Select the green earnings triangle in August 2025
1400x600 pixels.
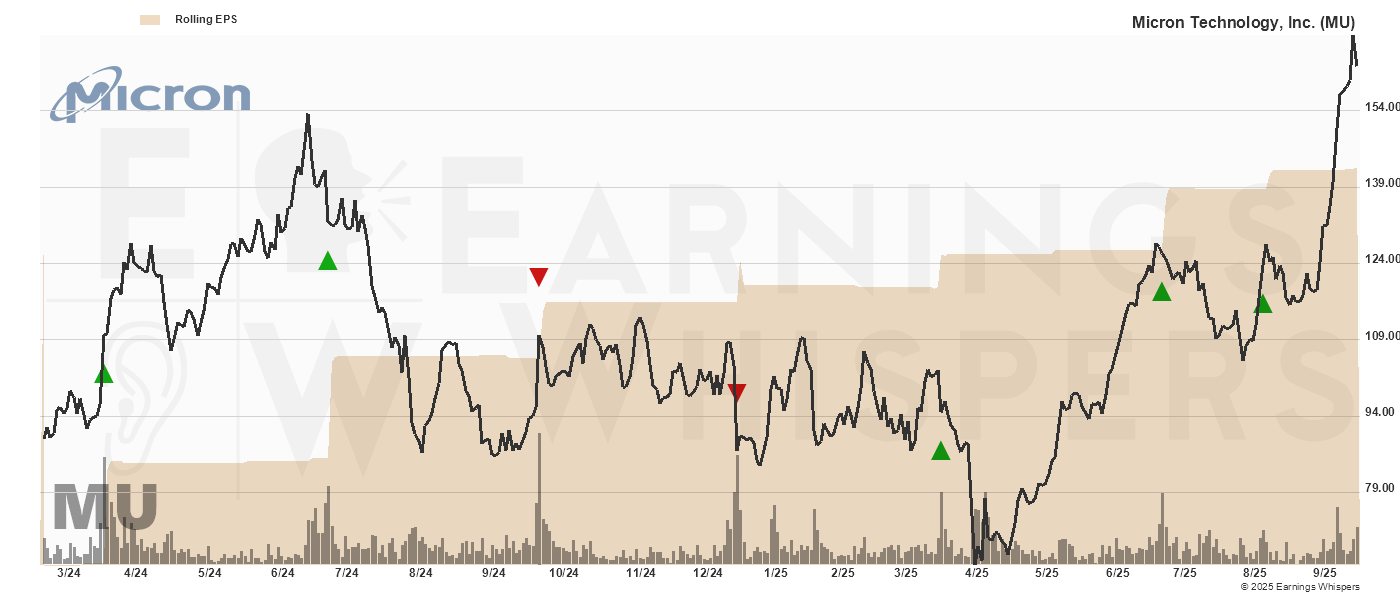tap(1263, 303)
